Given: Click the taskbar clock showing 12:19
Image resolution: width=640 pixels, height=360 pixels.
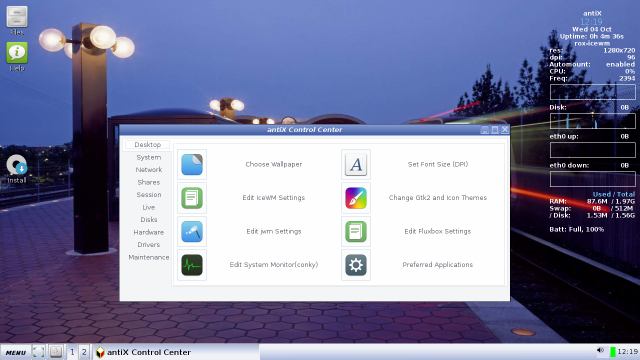Looking at the screenshot, I should tap(628, 351).
